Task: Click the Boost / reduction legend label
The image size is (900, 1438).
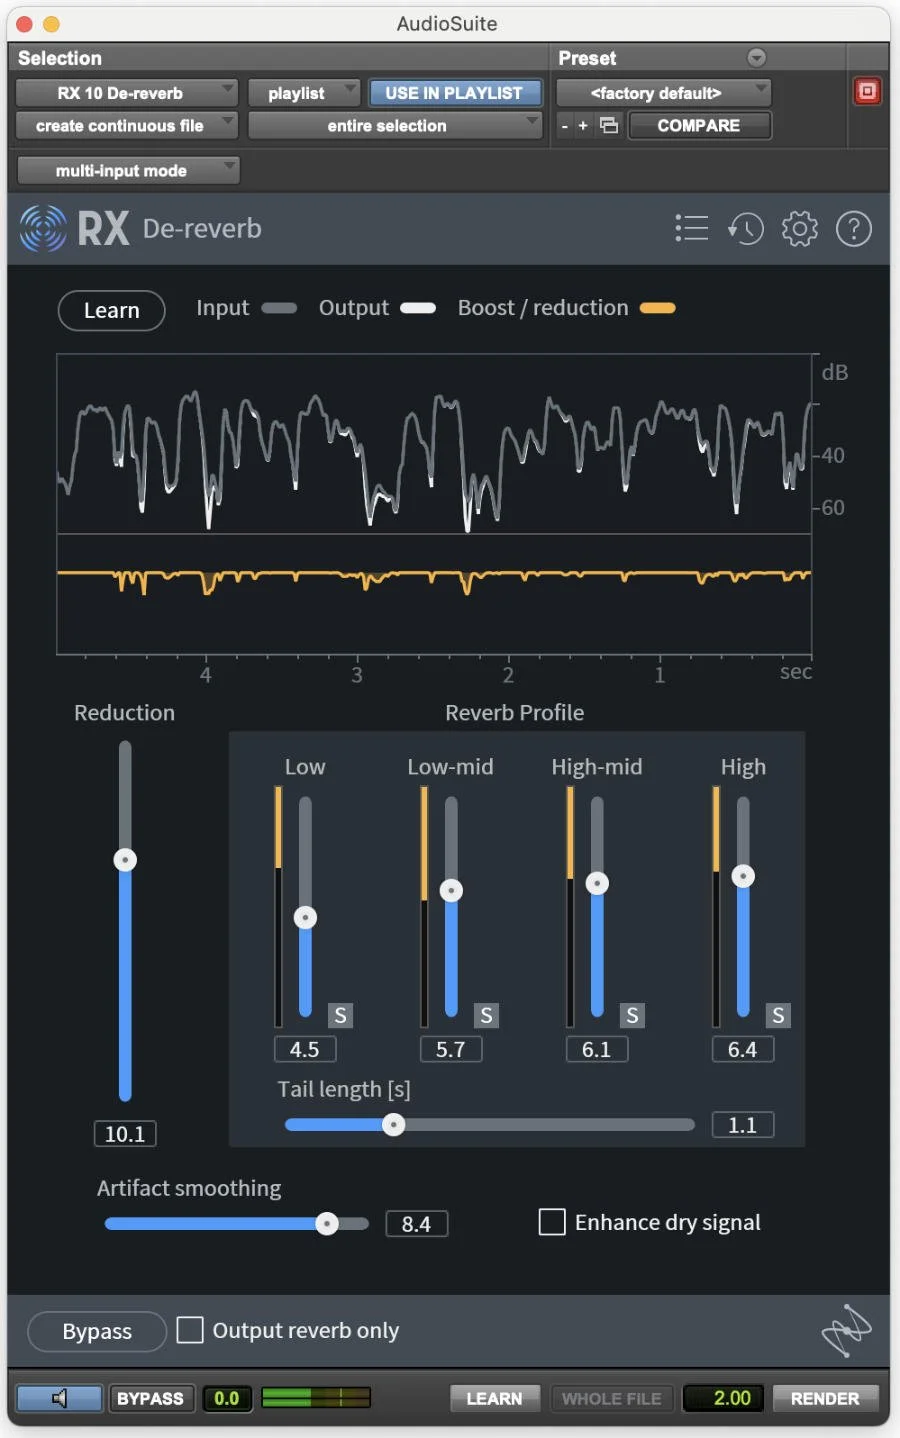Action: (x=543, y=308)
